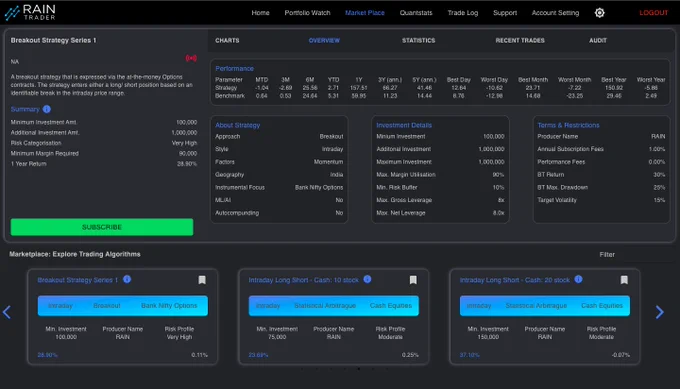680x389 pixels.
Task: Open Intraday Long Short - Cash: 10 stock title
Action: [304, 280]
